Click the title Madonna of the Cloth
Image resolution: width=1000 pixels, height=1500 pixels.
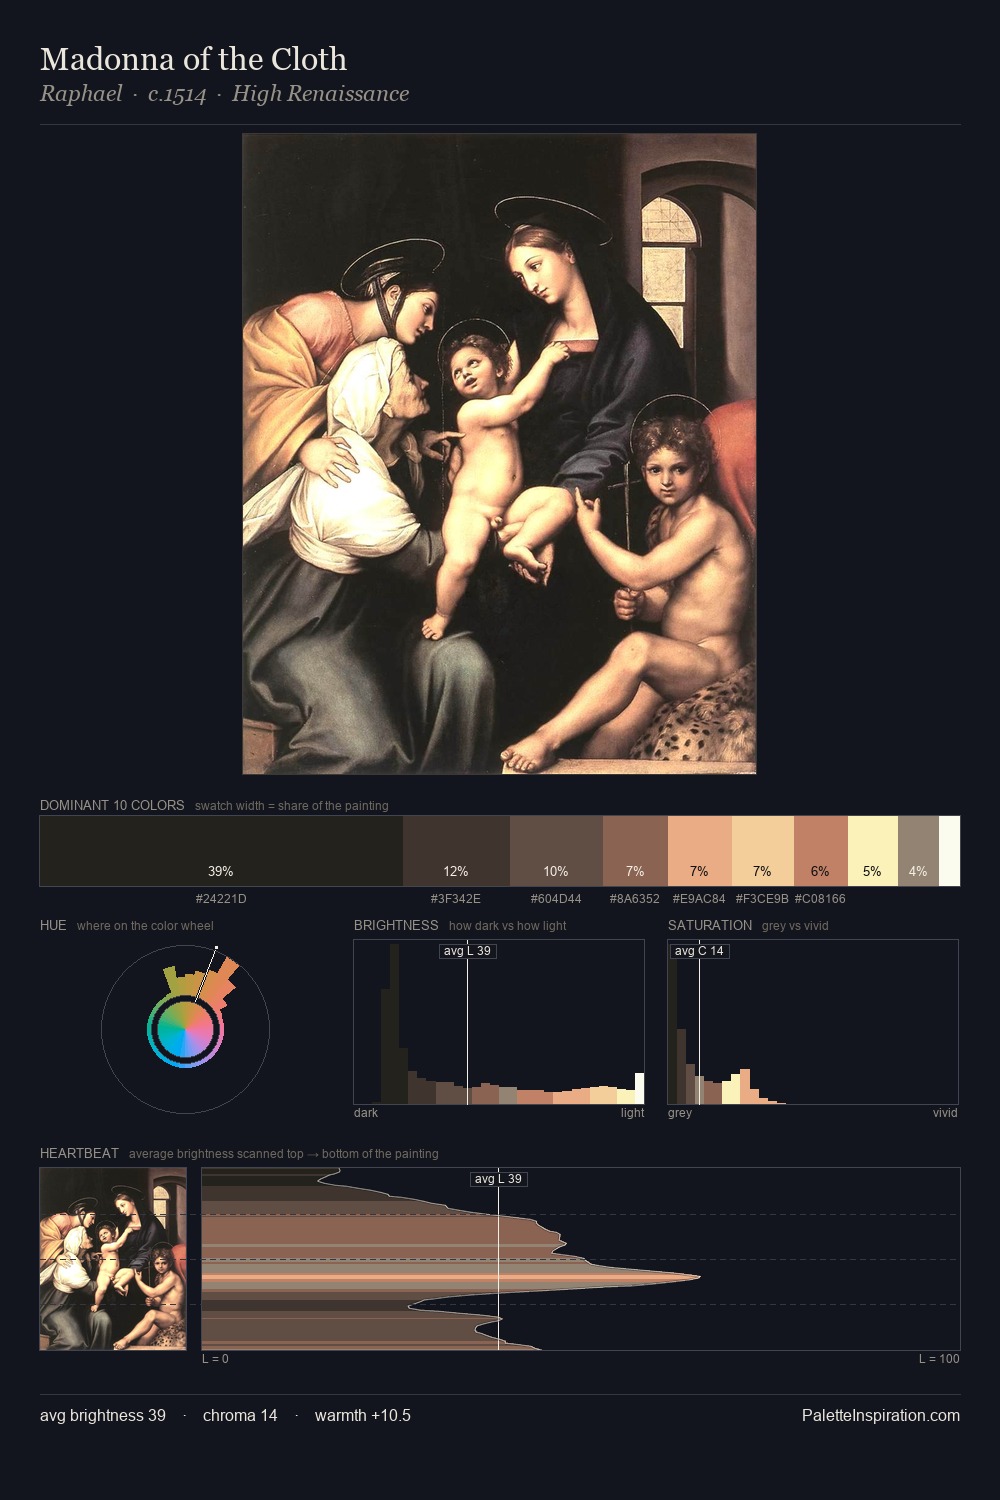click(x=193, y=59)
